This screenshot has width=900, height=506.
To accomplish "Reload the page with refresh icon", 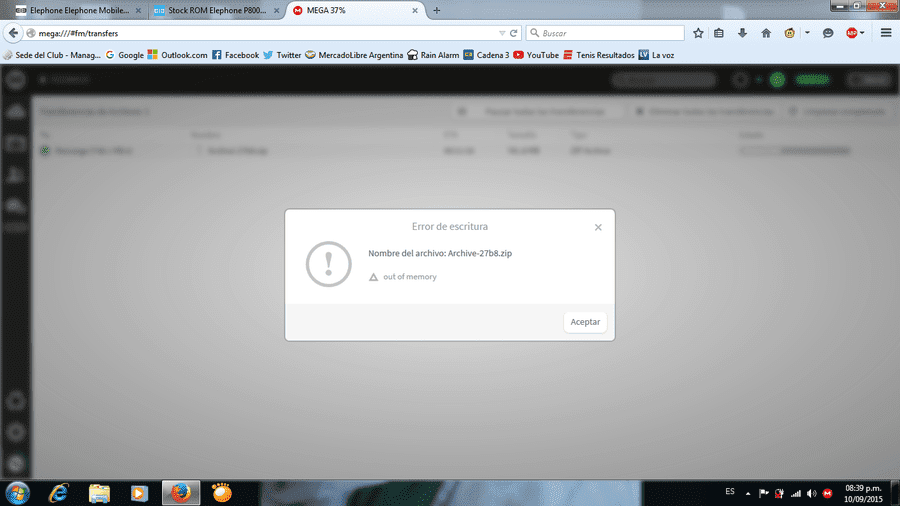I will click(x=514, y=33).
